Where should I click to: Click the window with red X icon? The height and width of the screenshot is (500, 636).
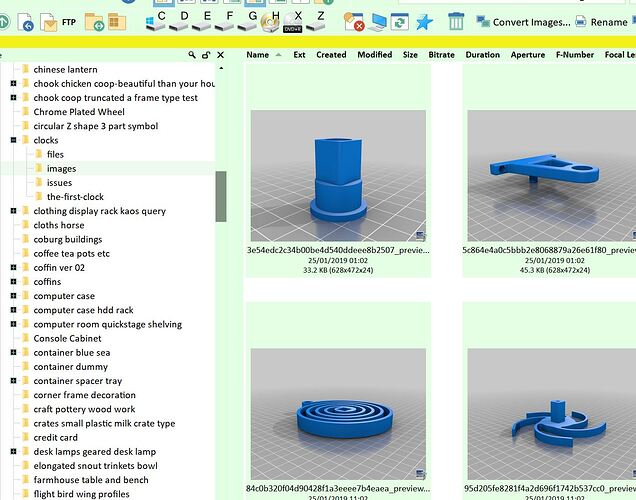click(x=354, y=22)
